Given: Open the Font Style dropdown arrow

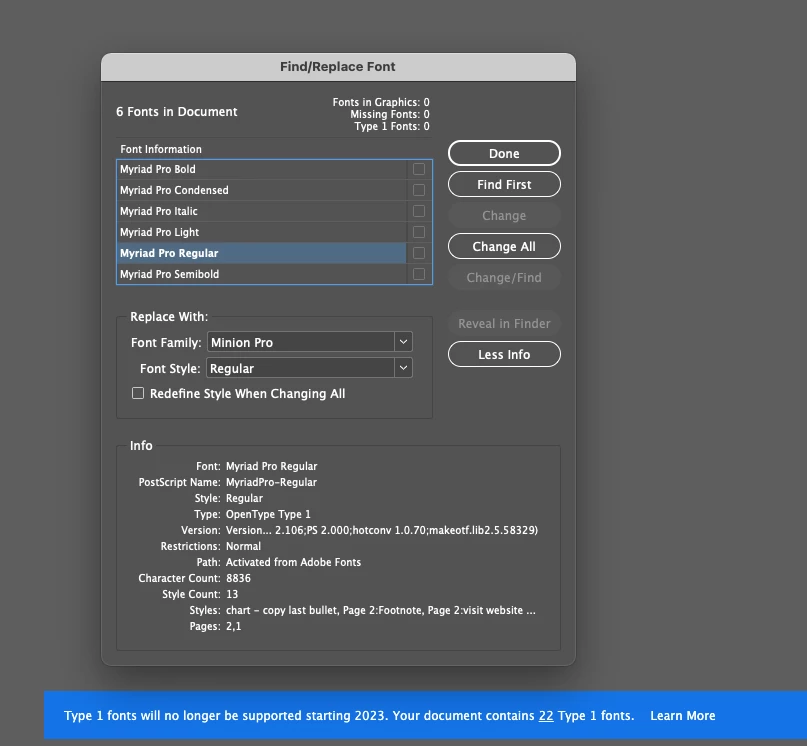Looking at the screenshot, I should 404,368.
